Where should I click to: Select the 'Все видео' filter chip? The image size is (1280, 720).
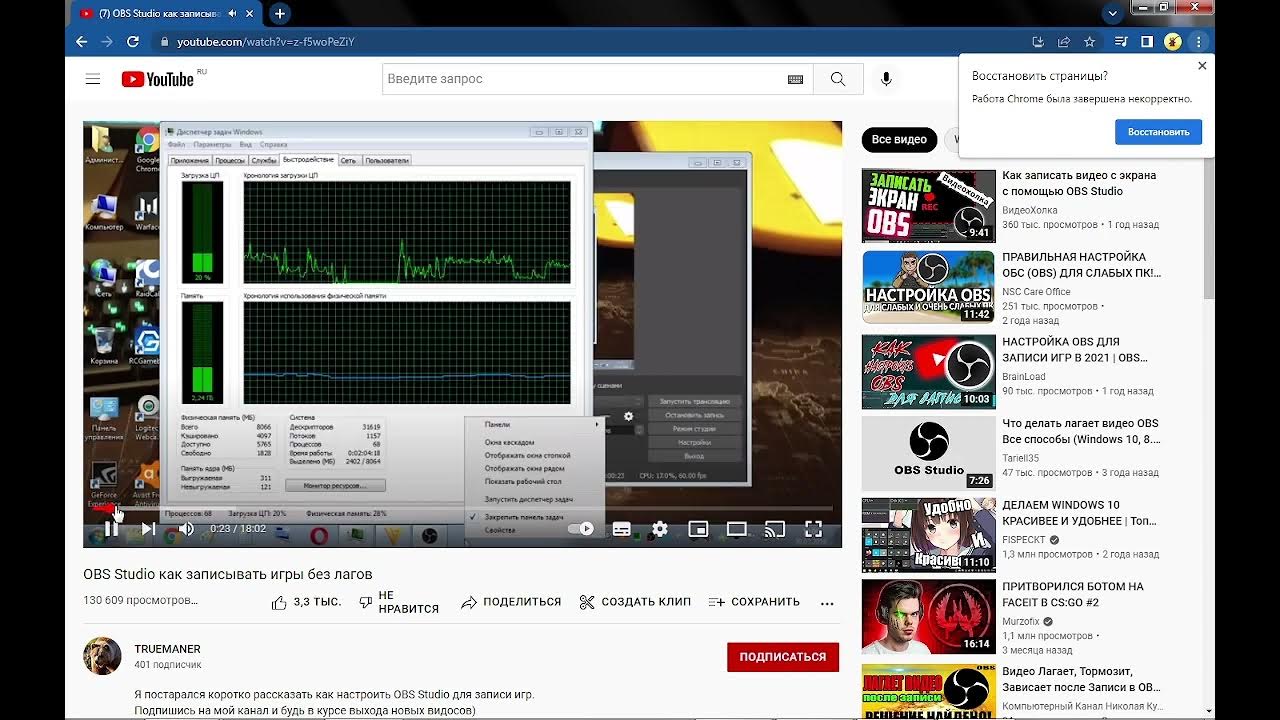click(x=899, y=139)
